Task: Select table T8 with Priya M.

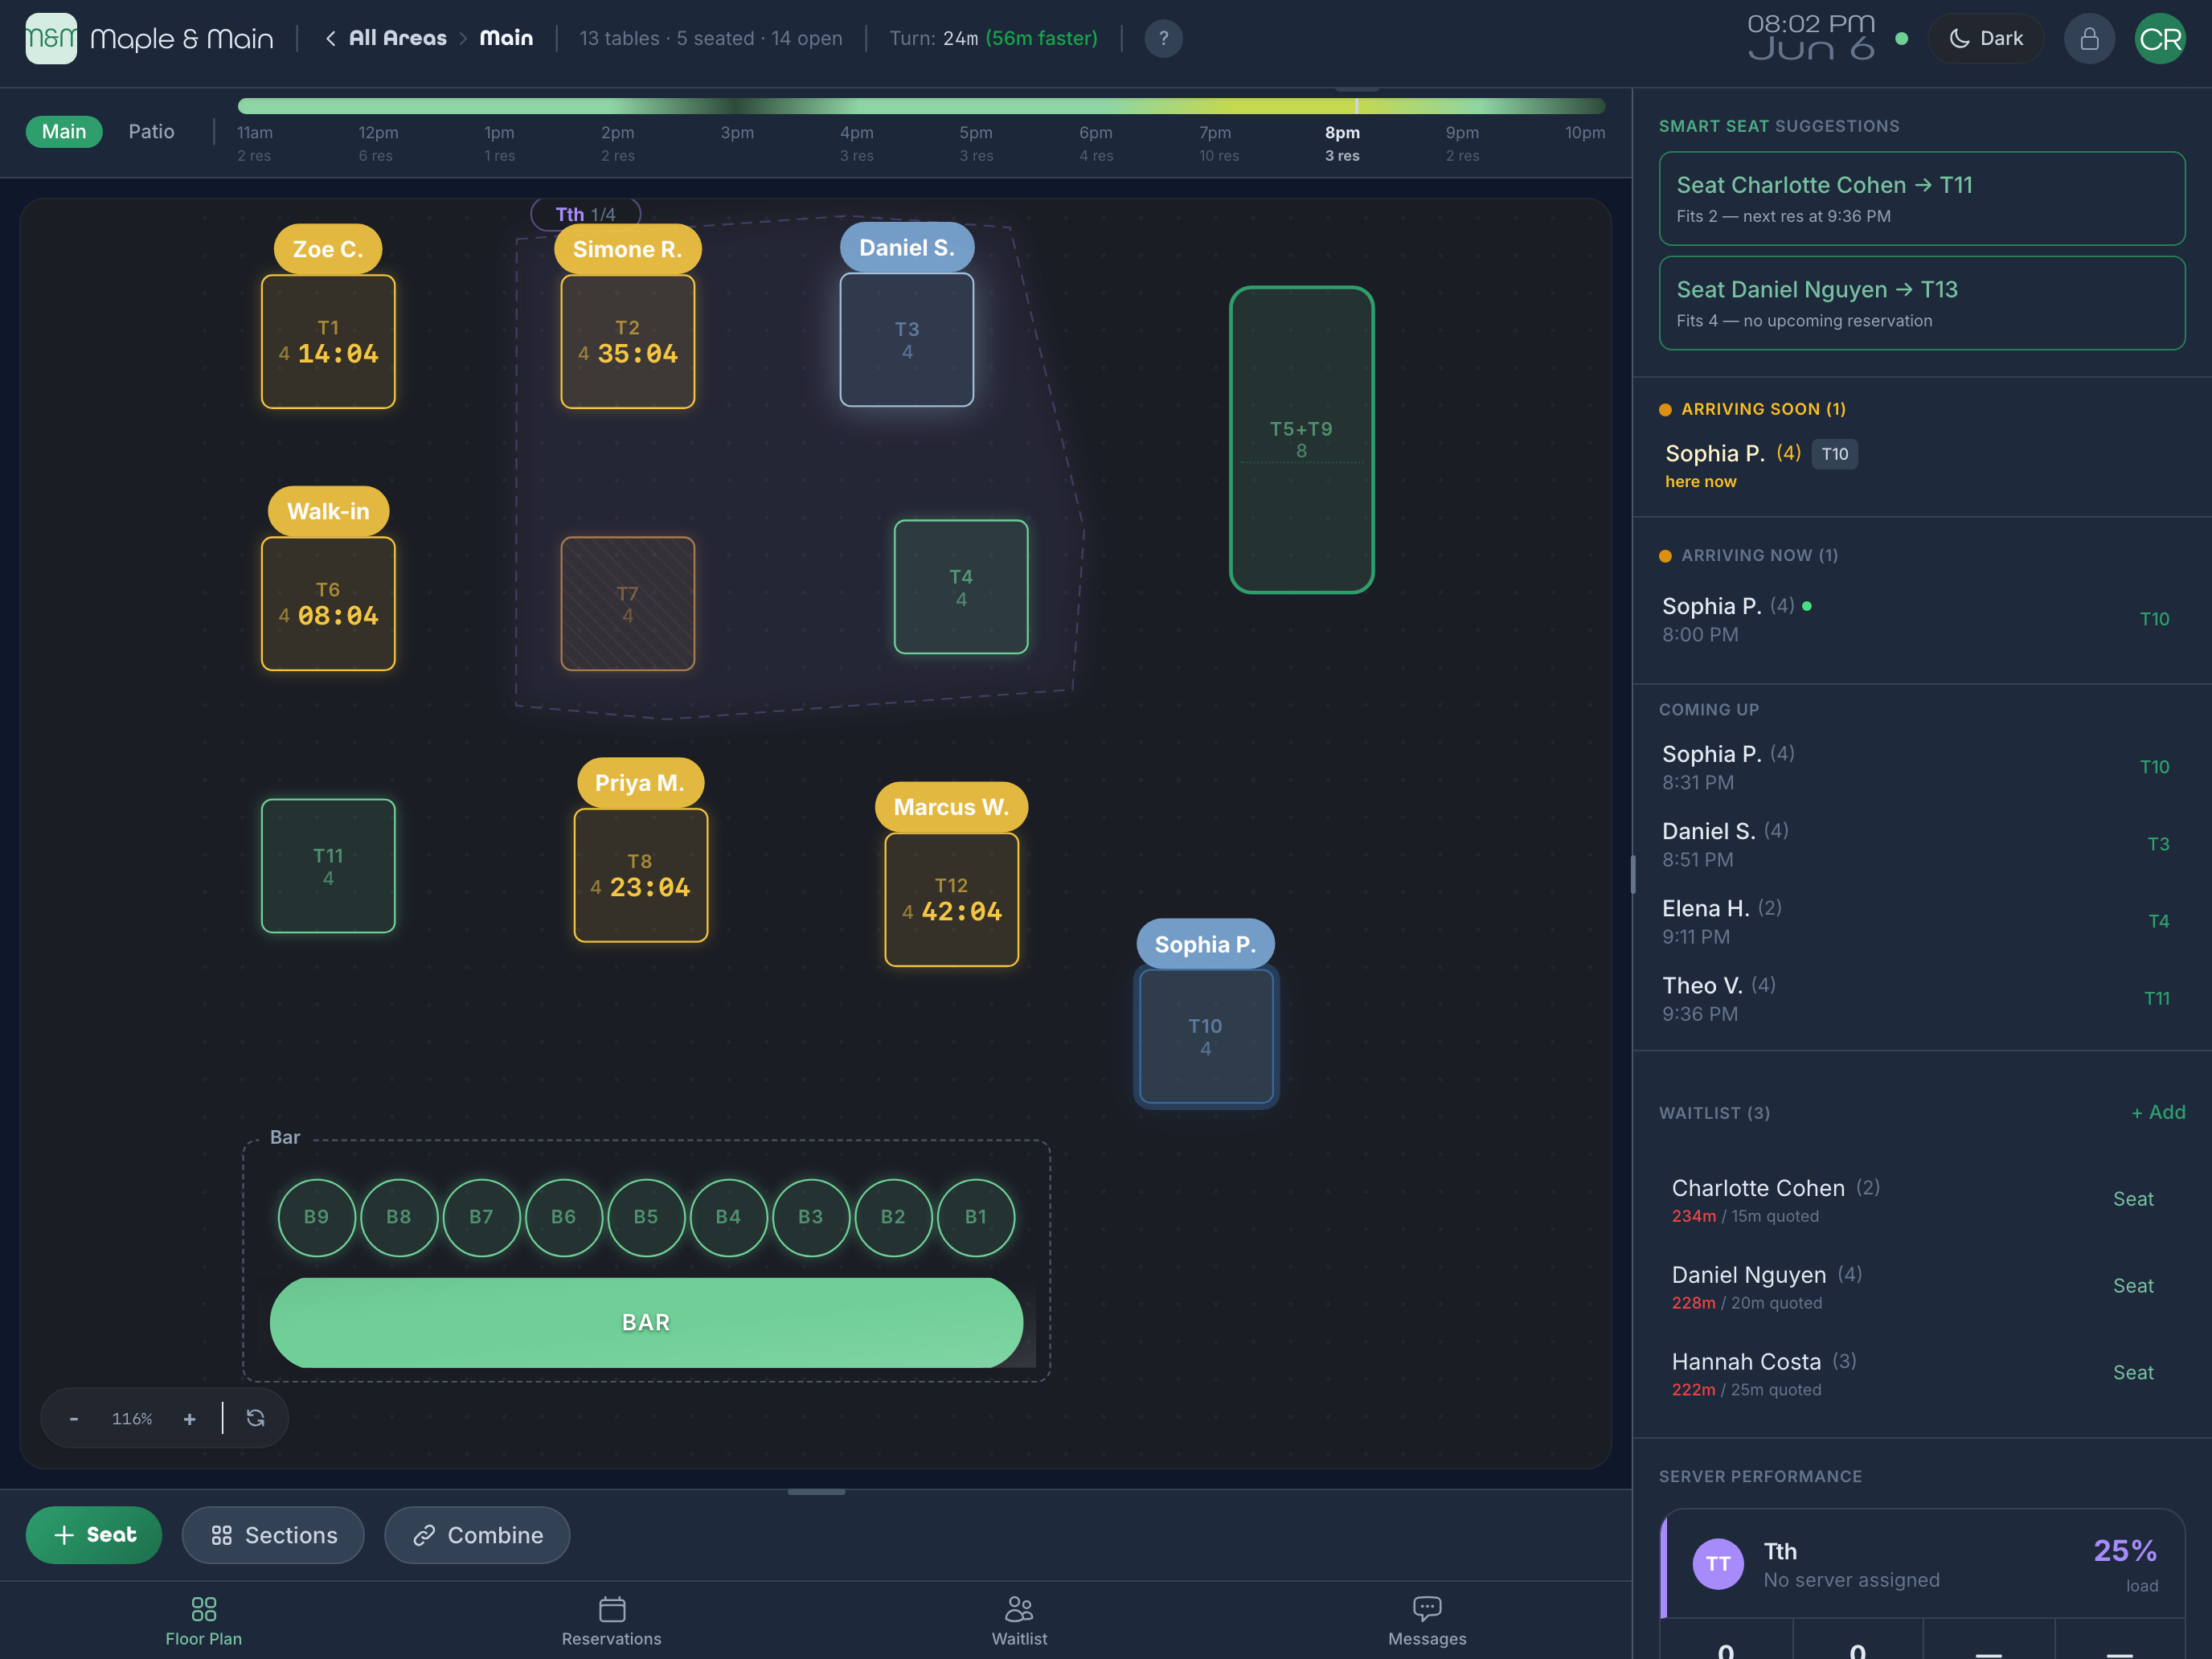Action: pyautogui.click(x=640, y=875)
